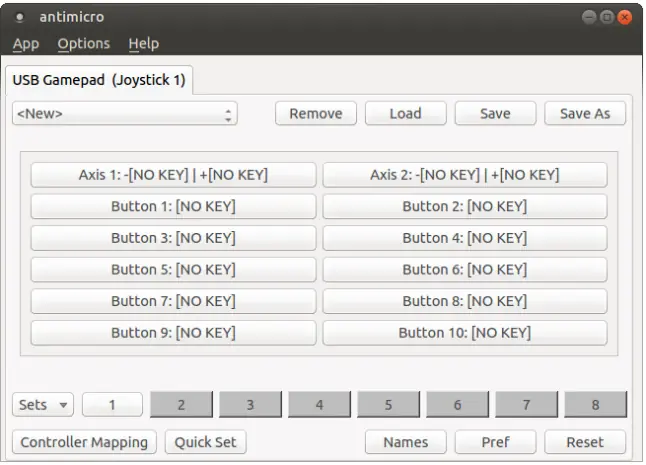Assign a key to Button 10
This screenshot has height=465, width=646.
click(465, 333)
